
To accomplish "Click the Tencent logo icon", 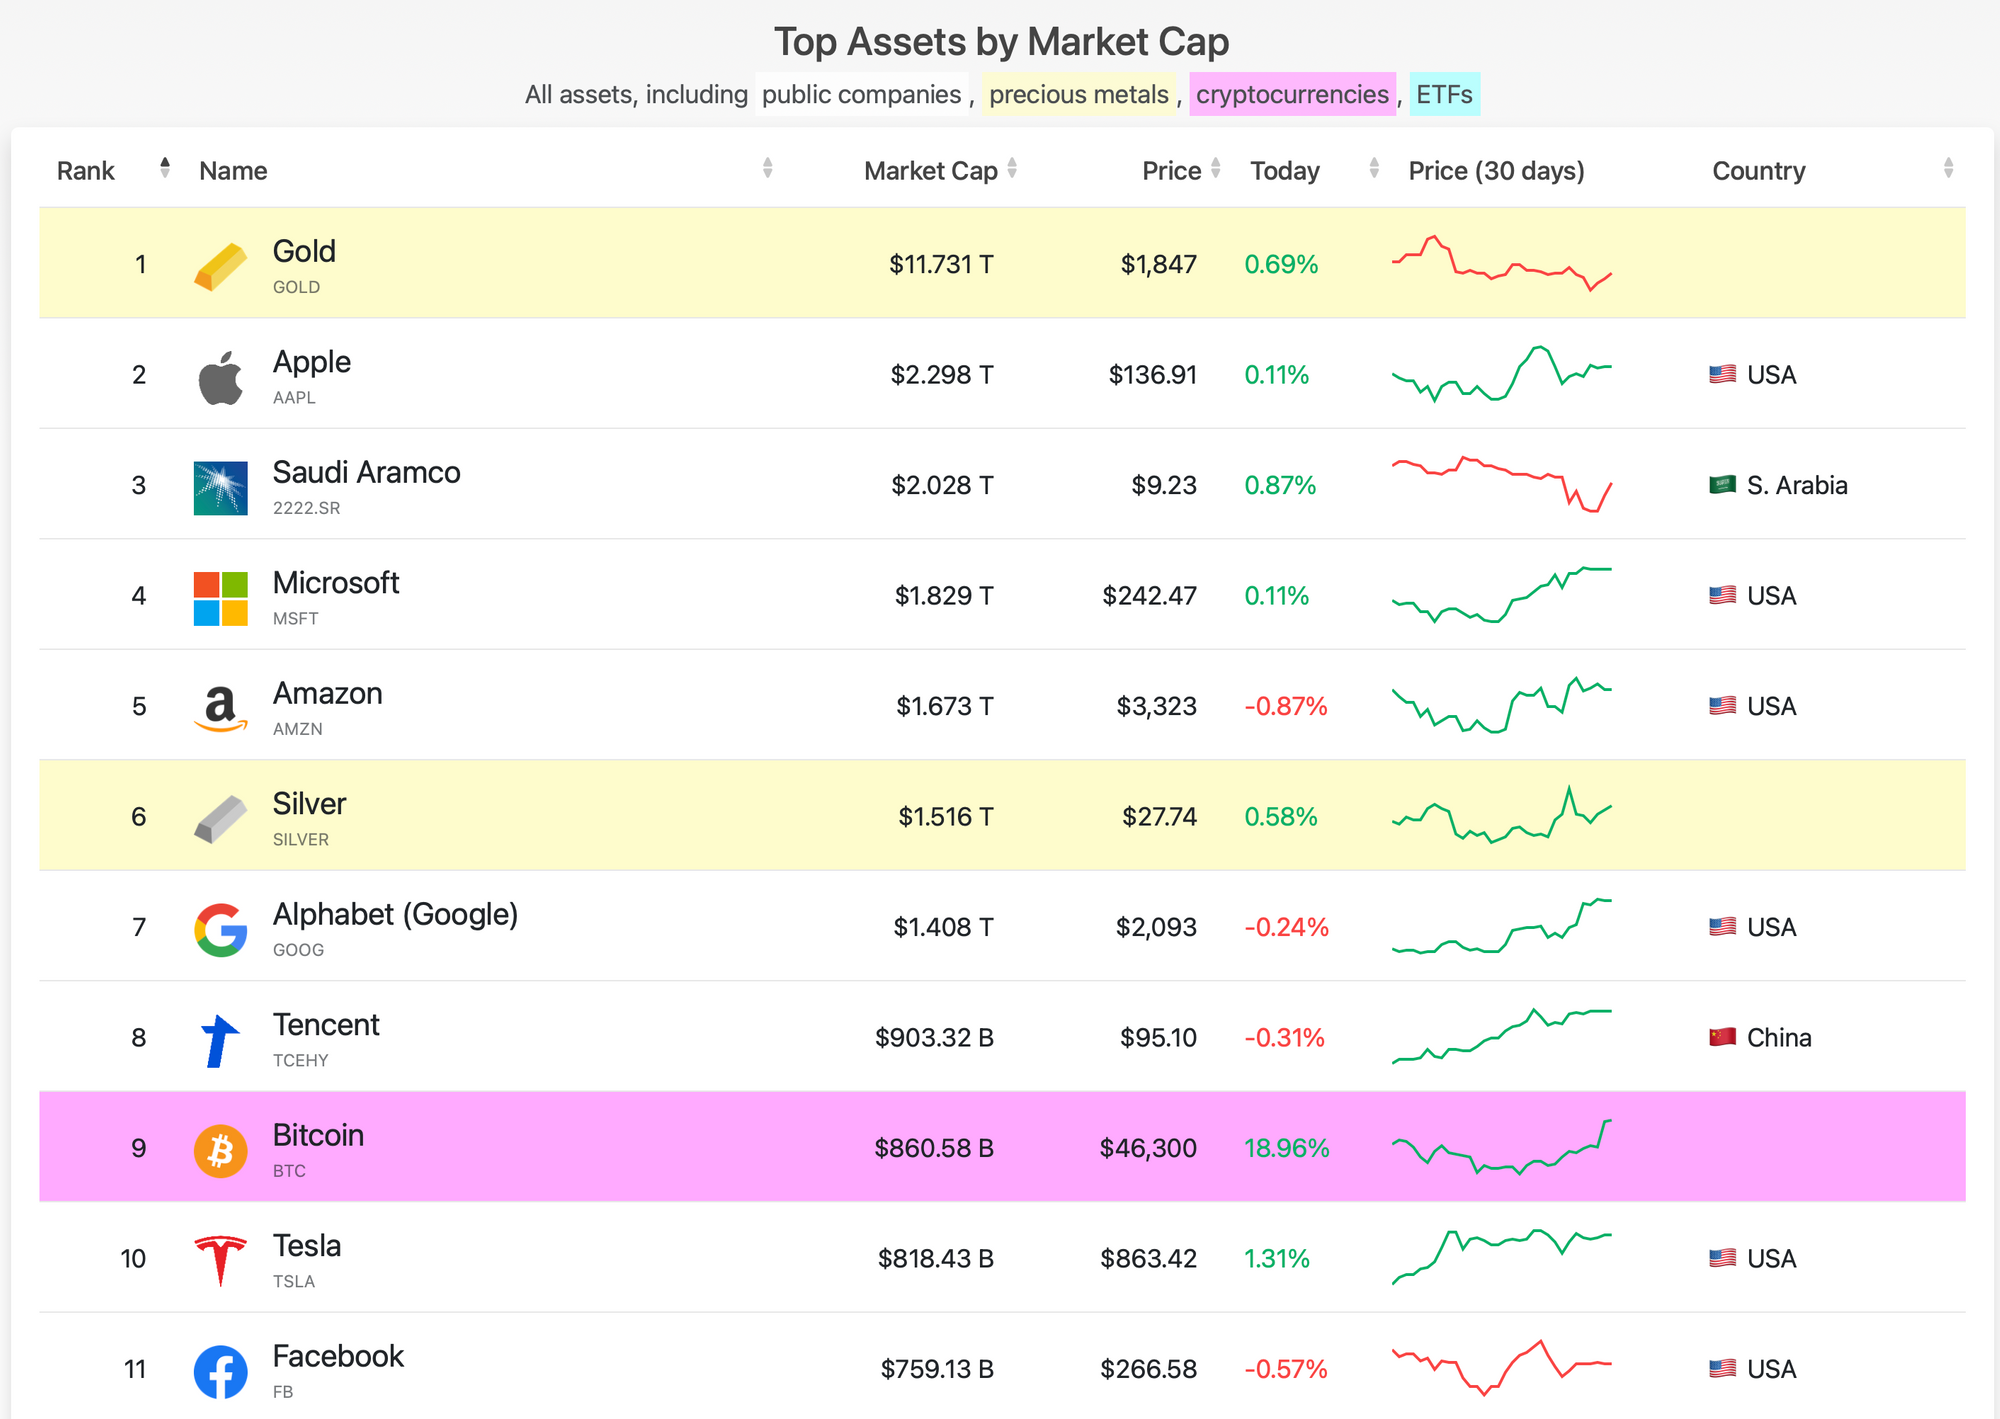I will point(220,1040).
